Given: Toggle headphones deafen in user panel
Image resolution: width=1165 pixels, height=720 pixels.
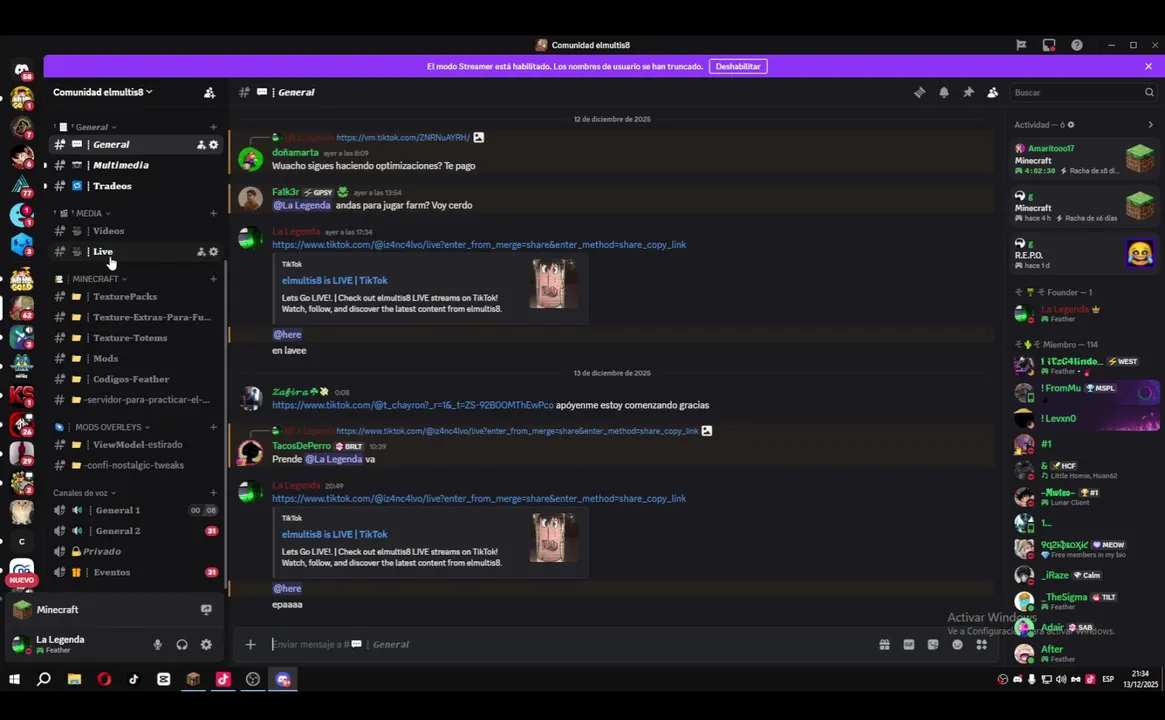Looking at the screenshot, I should click(x=182, y=645).
